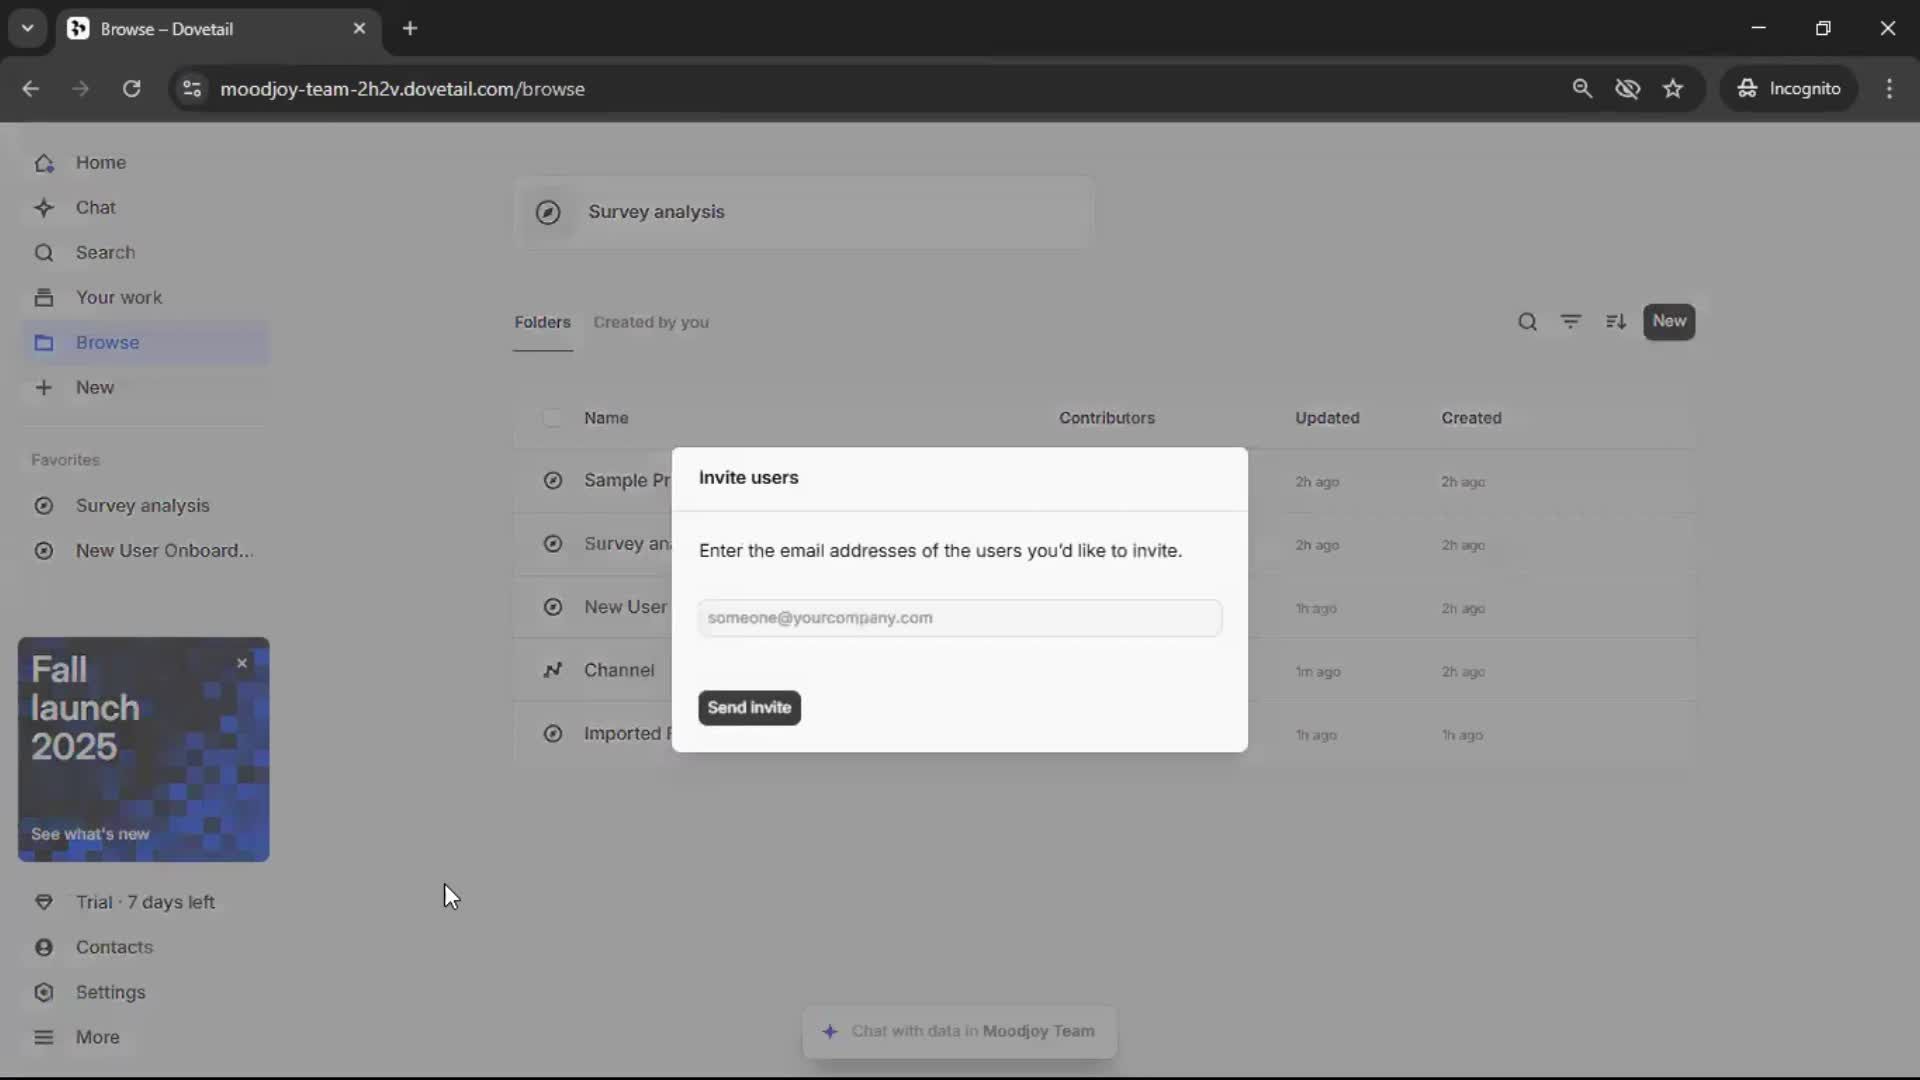Open the tab search dropdown arrow
The width and height of the screenshot is (1920, 1080).
pos(28,28)
